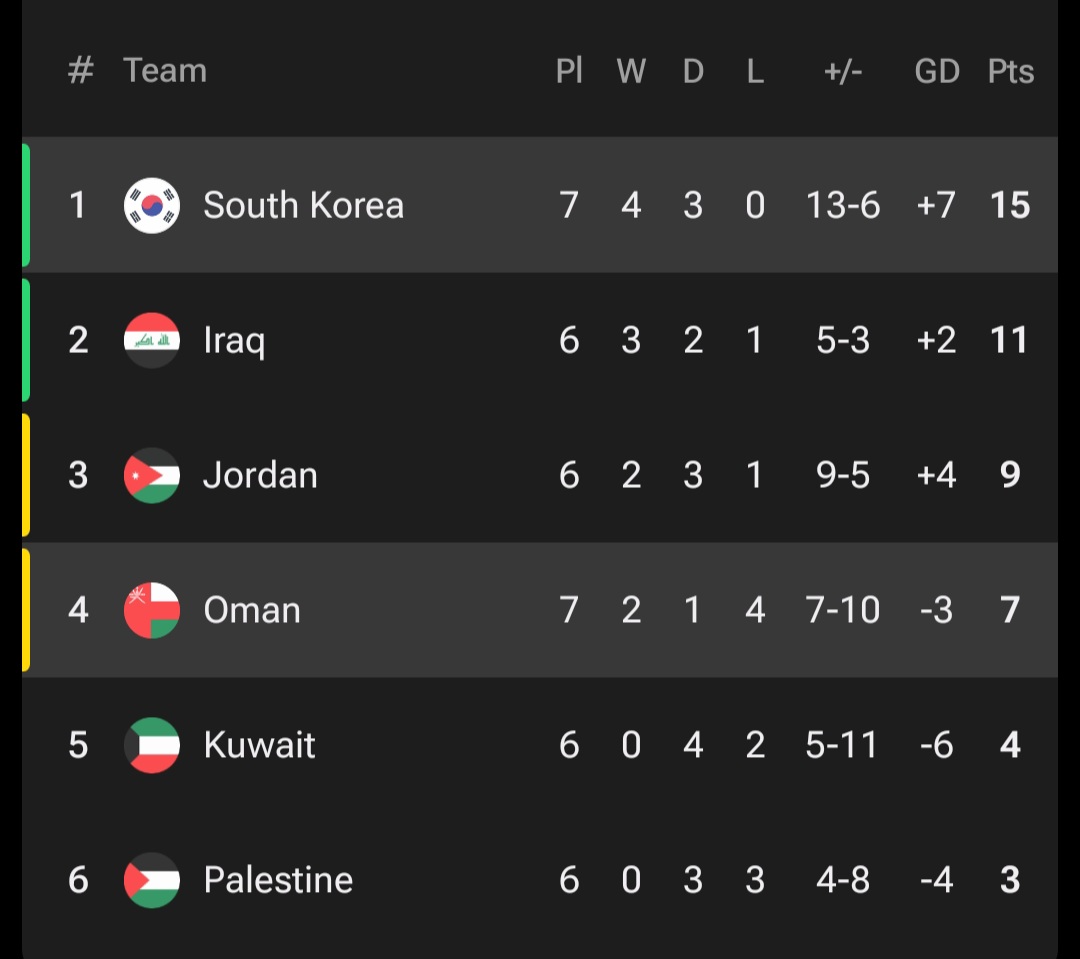Click the Pts column header
The width and height of the screenshot is (1080, 959).
click(1010, 71)
